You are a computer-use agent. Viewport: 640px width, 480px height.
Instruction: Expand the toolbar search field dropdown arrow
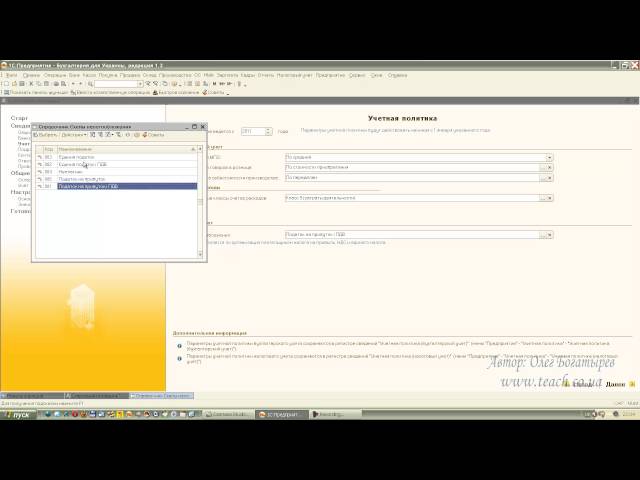click(140, 84)
